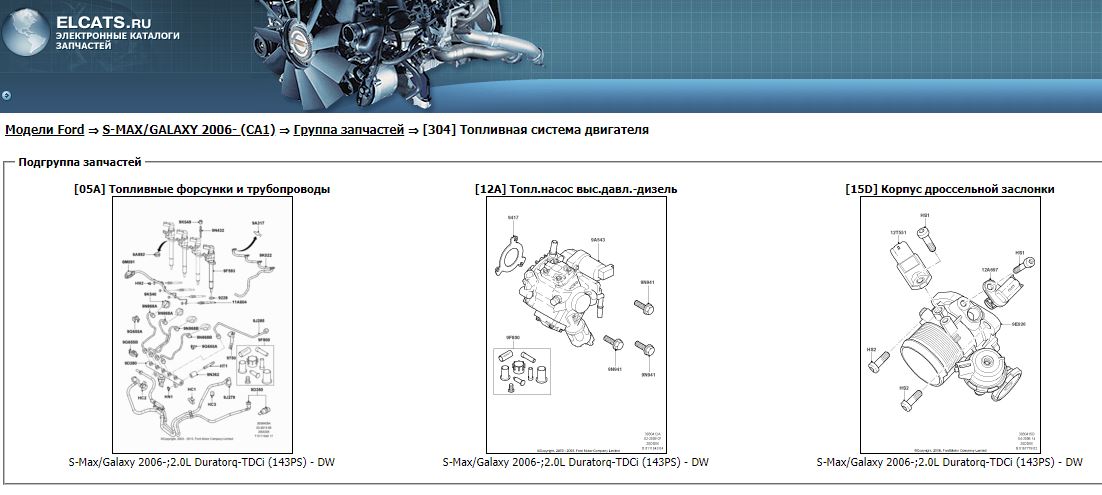Click gasket 9417 in the fuel pump diagram
This screenshot has height=495, width=1102.
(x=515, y=247)
